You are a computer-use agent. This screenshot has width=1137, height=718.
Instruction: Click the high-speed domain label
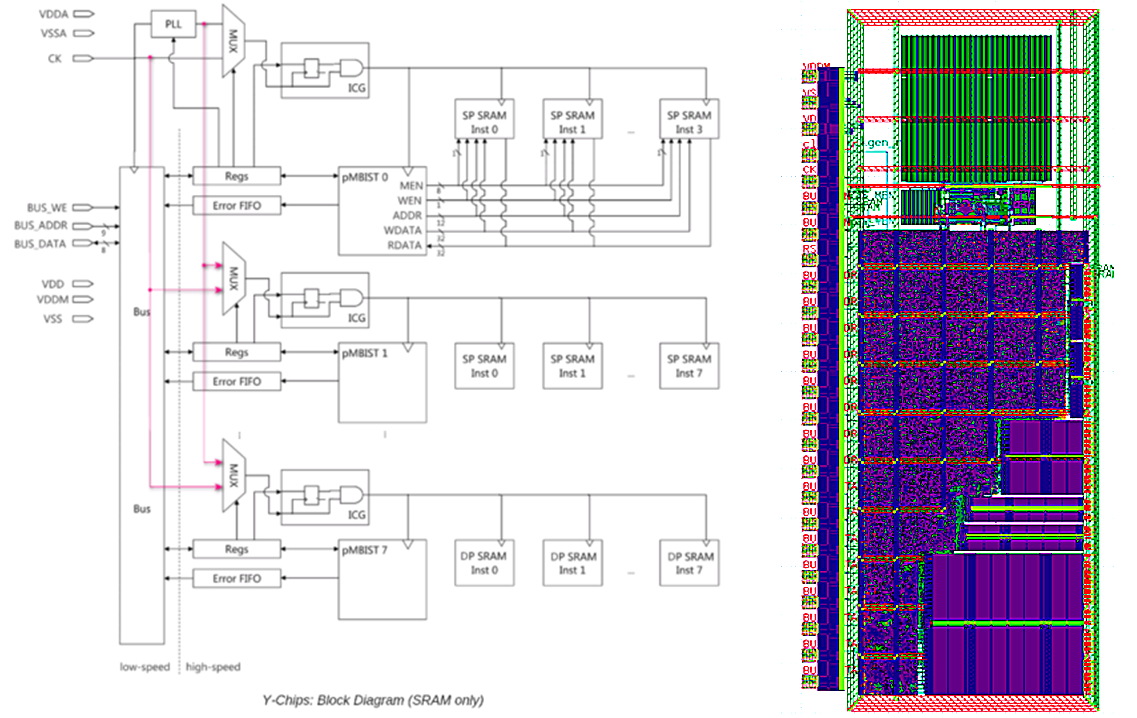212,667
